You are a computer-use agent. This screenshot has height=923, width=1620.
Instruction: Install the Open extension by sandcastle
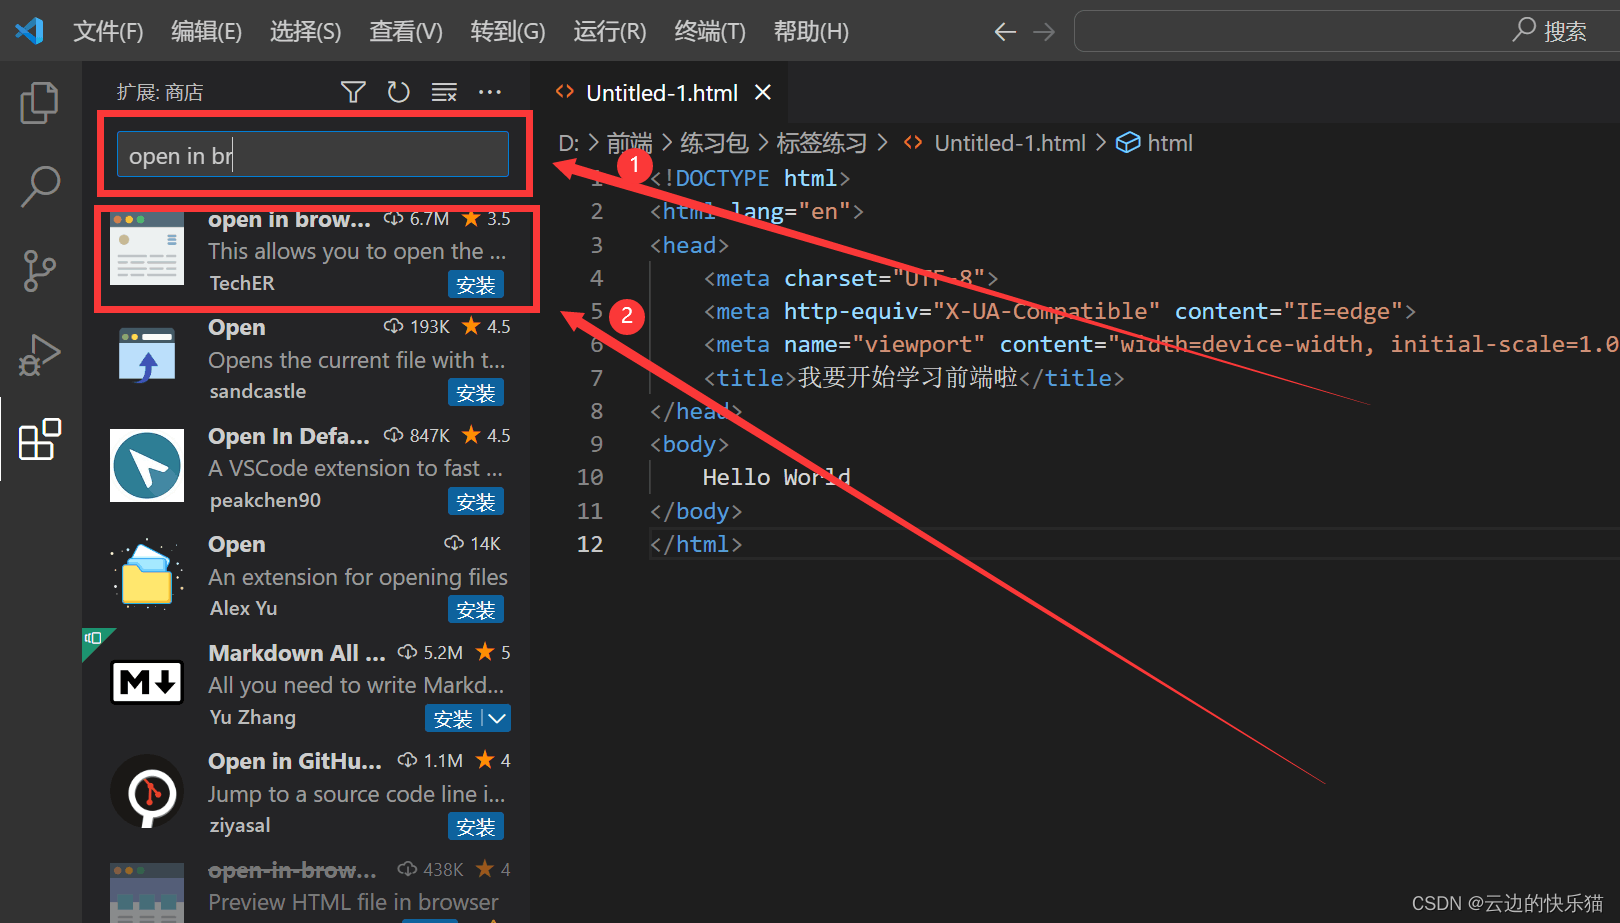[x=476, y=393]
